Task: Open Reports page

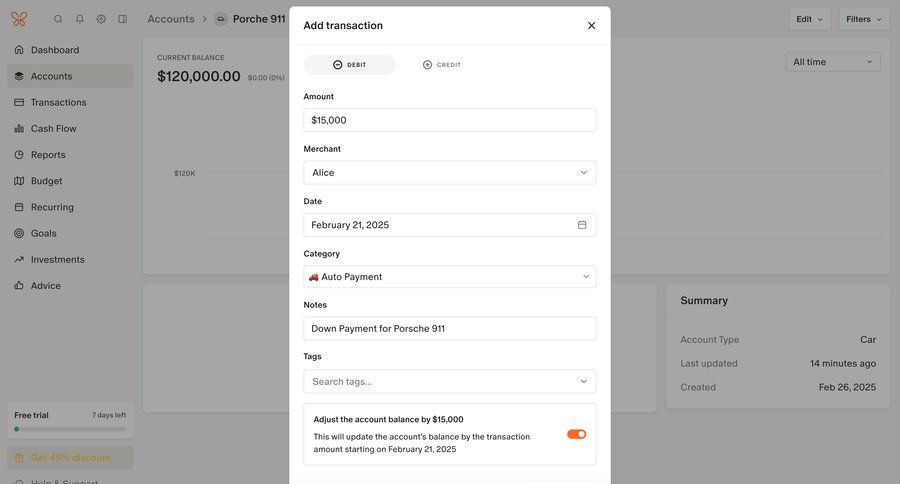Action: coord(70,154)
